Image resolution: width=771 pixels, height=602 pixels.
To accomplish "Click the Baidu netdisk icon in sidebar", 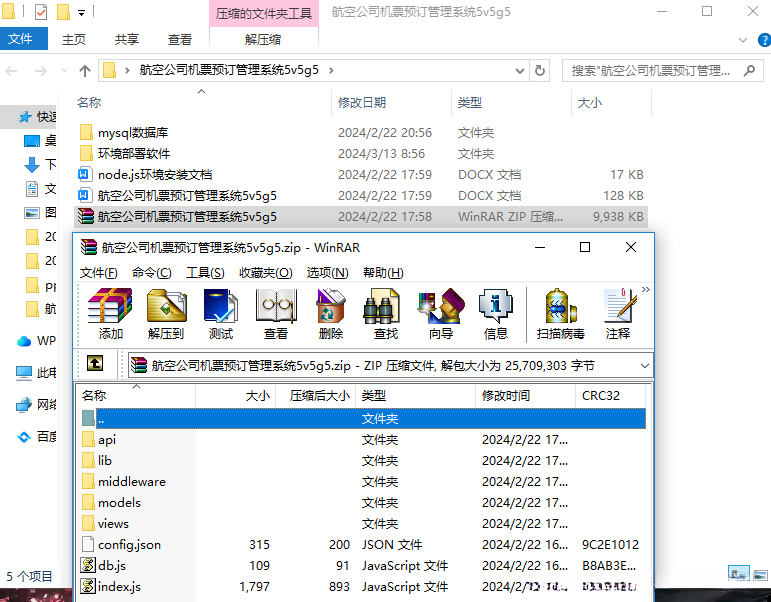I will pos(24,436).
